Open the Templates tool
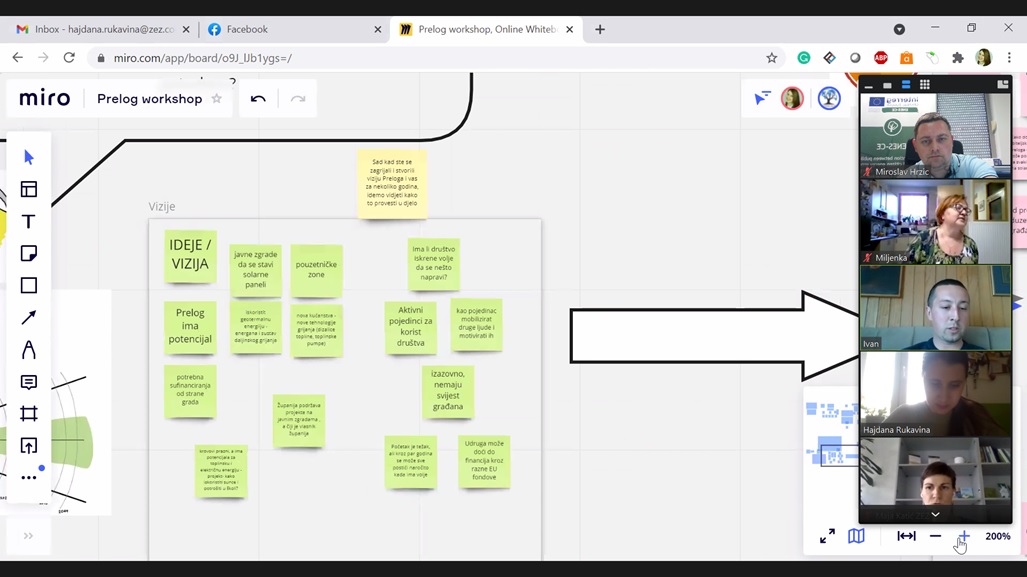This screenshot has height=577, width=1027. 28,190
